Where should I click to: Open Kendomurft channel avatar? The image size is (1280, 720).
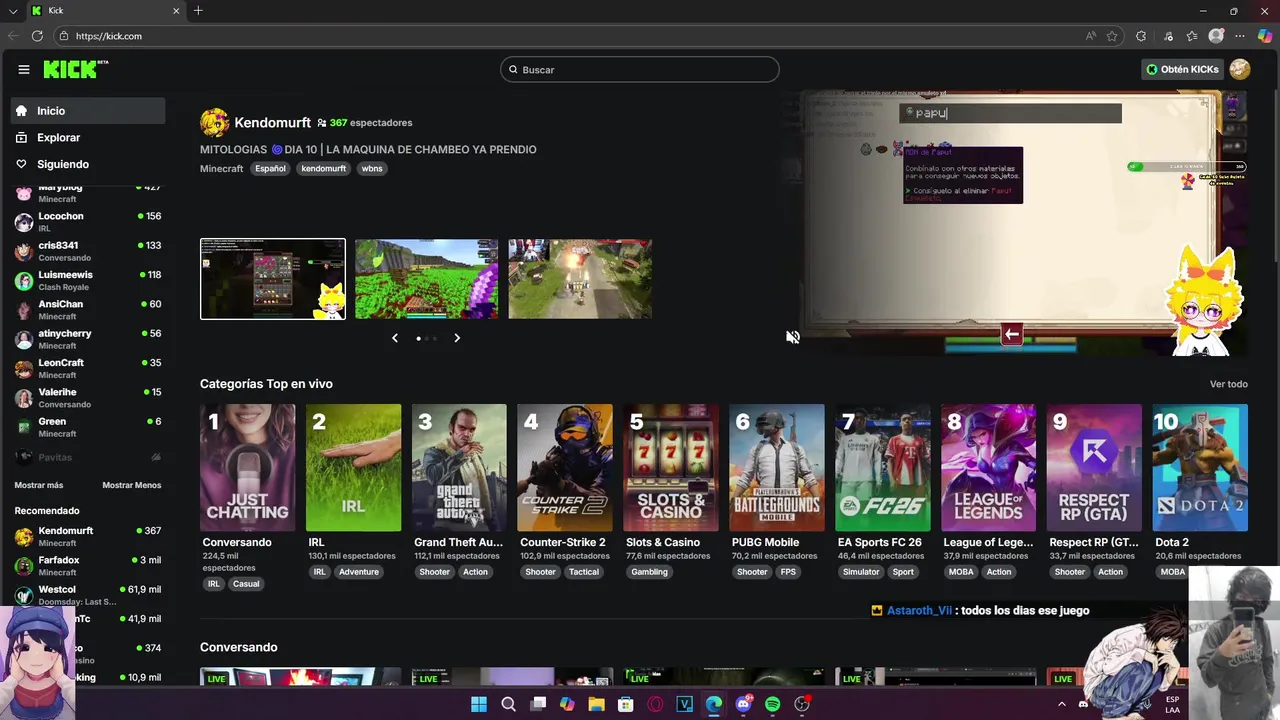click(x=214, y=122)
